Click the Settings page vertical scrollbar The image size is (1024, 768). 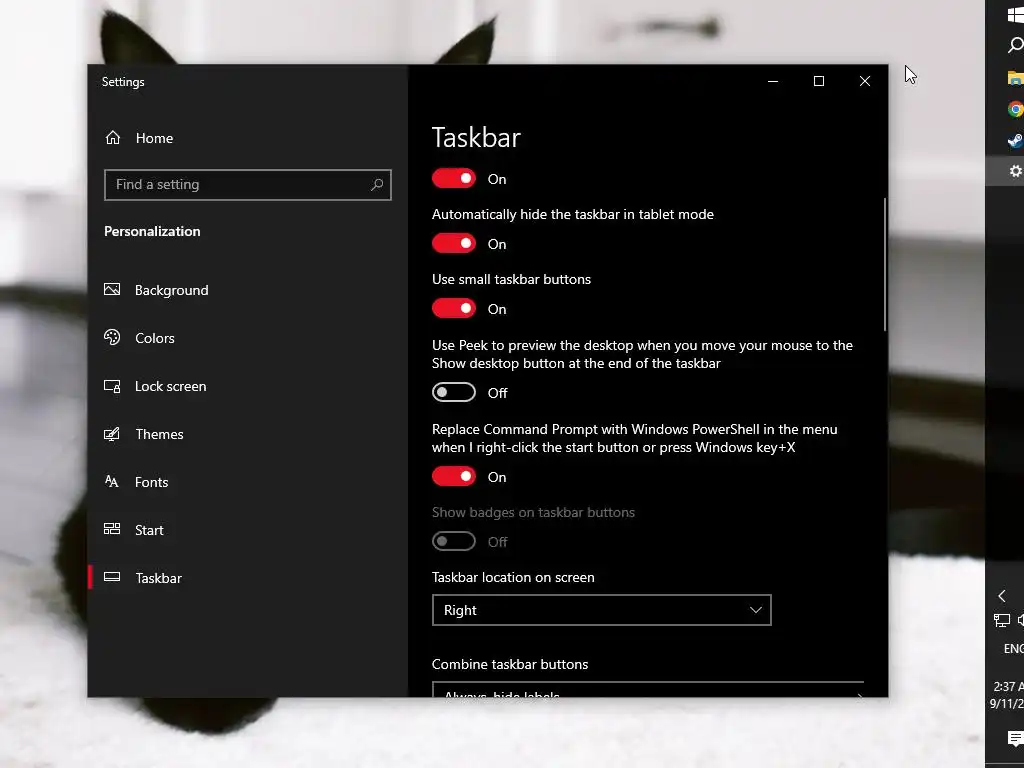885,264
